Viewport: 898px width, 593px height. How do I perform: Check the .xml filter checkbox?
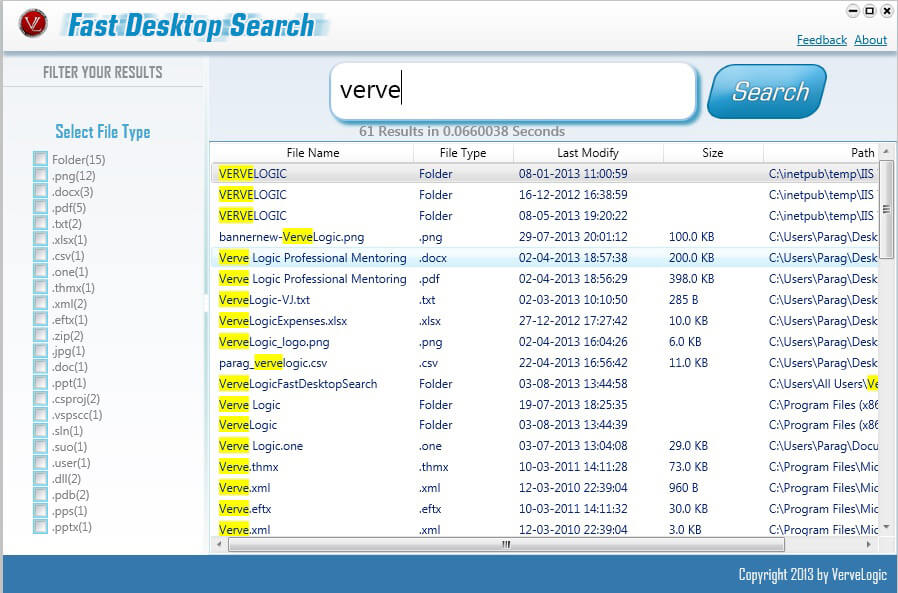(40, 303)
